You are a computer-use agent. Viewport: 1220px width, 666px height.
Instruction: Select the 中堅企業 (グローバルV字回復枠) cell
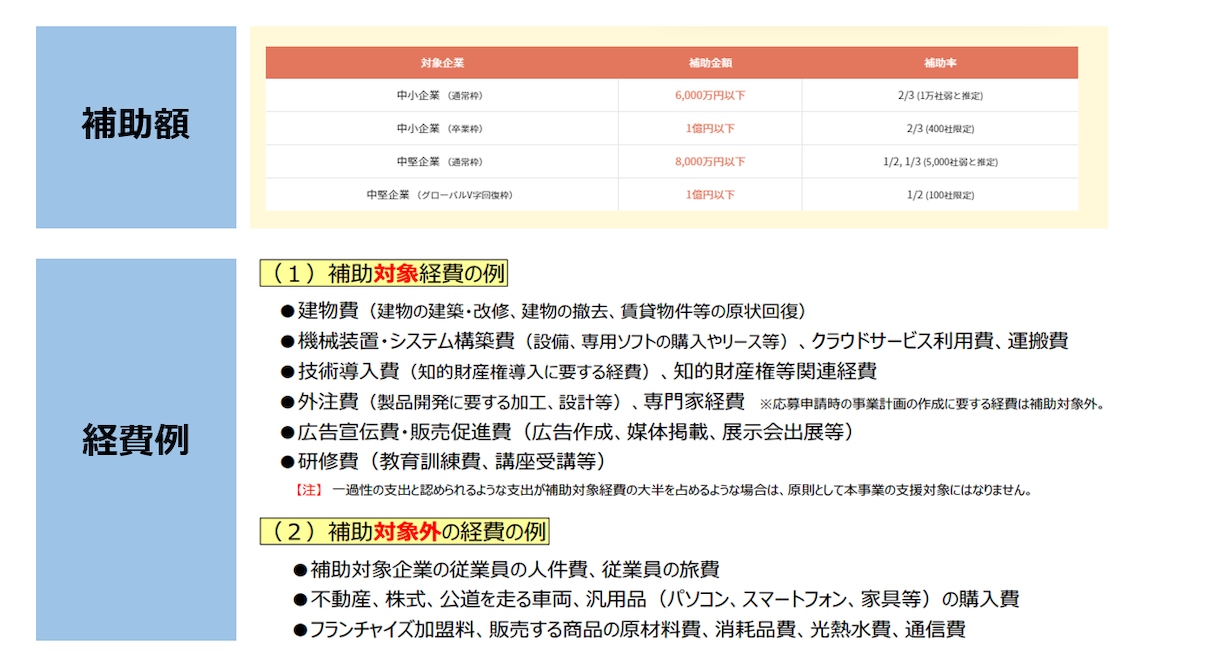[442, 195]
